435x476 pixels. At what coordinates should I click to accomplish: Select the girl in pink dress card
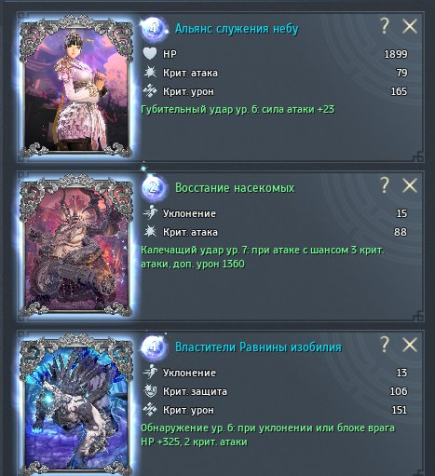[x=76, y=86]
